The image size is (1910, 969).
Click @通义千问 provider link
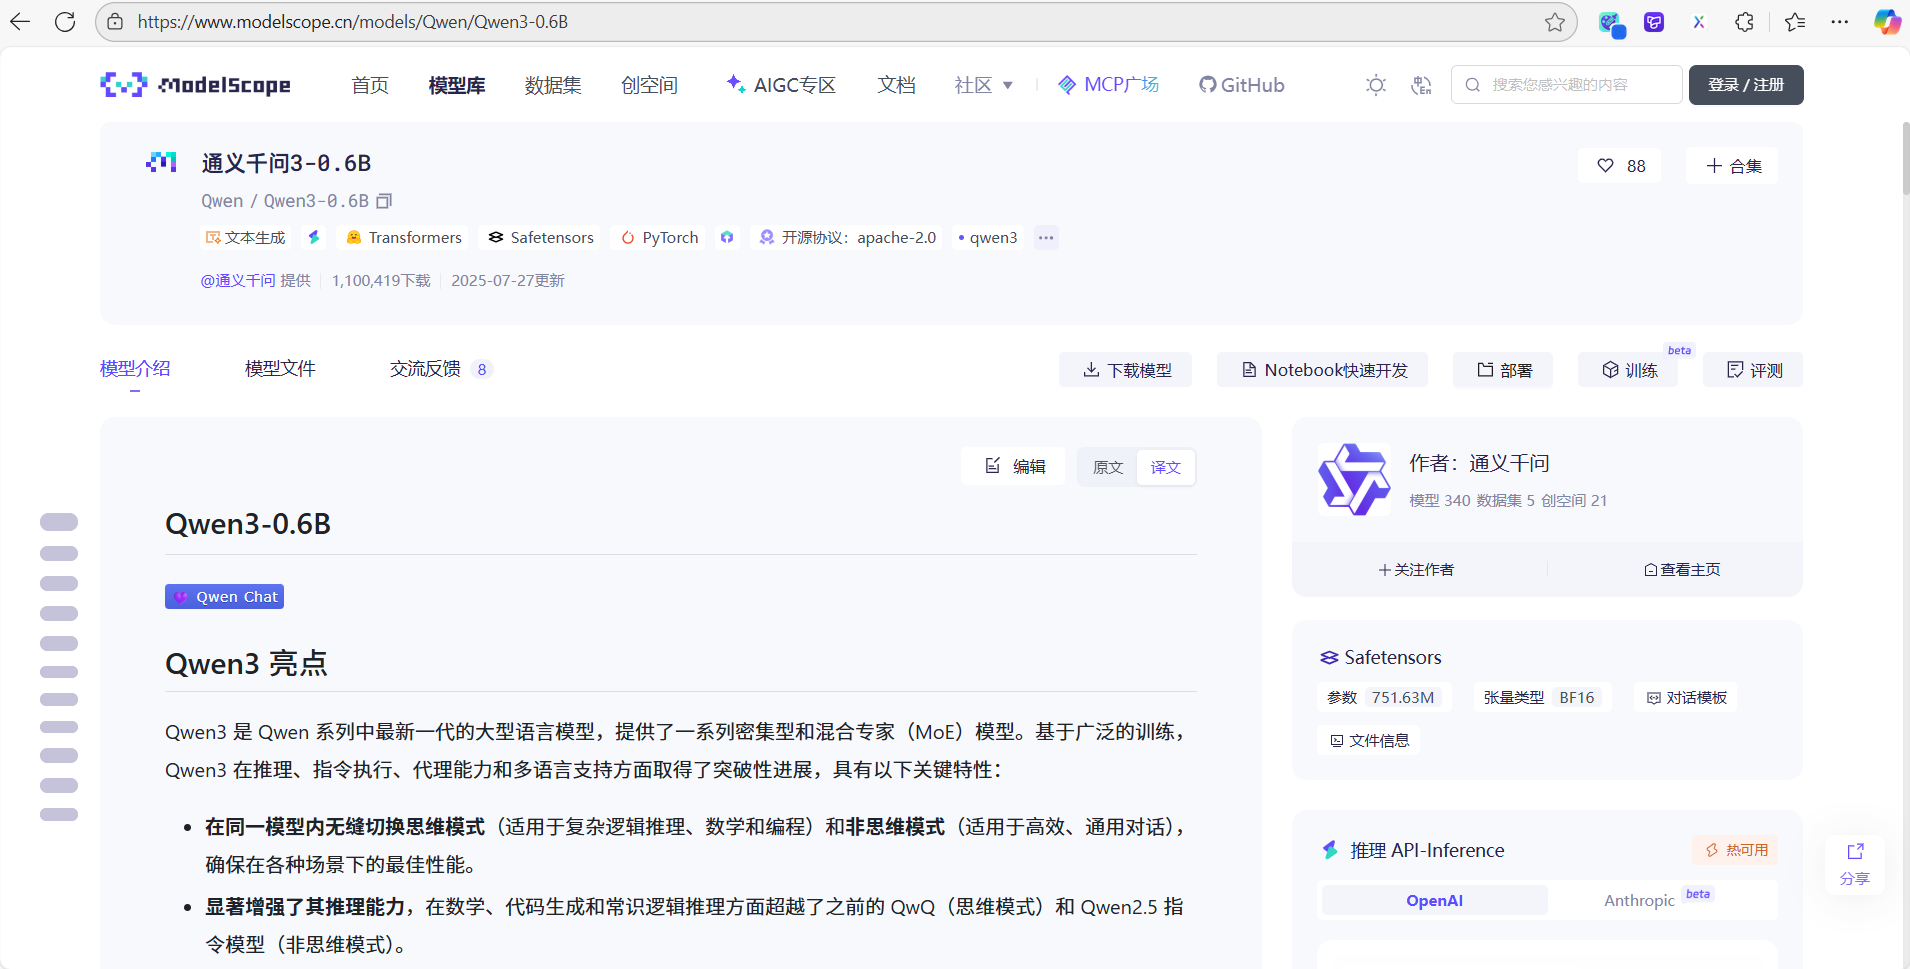(x=238, y=281)
